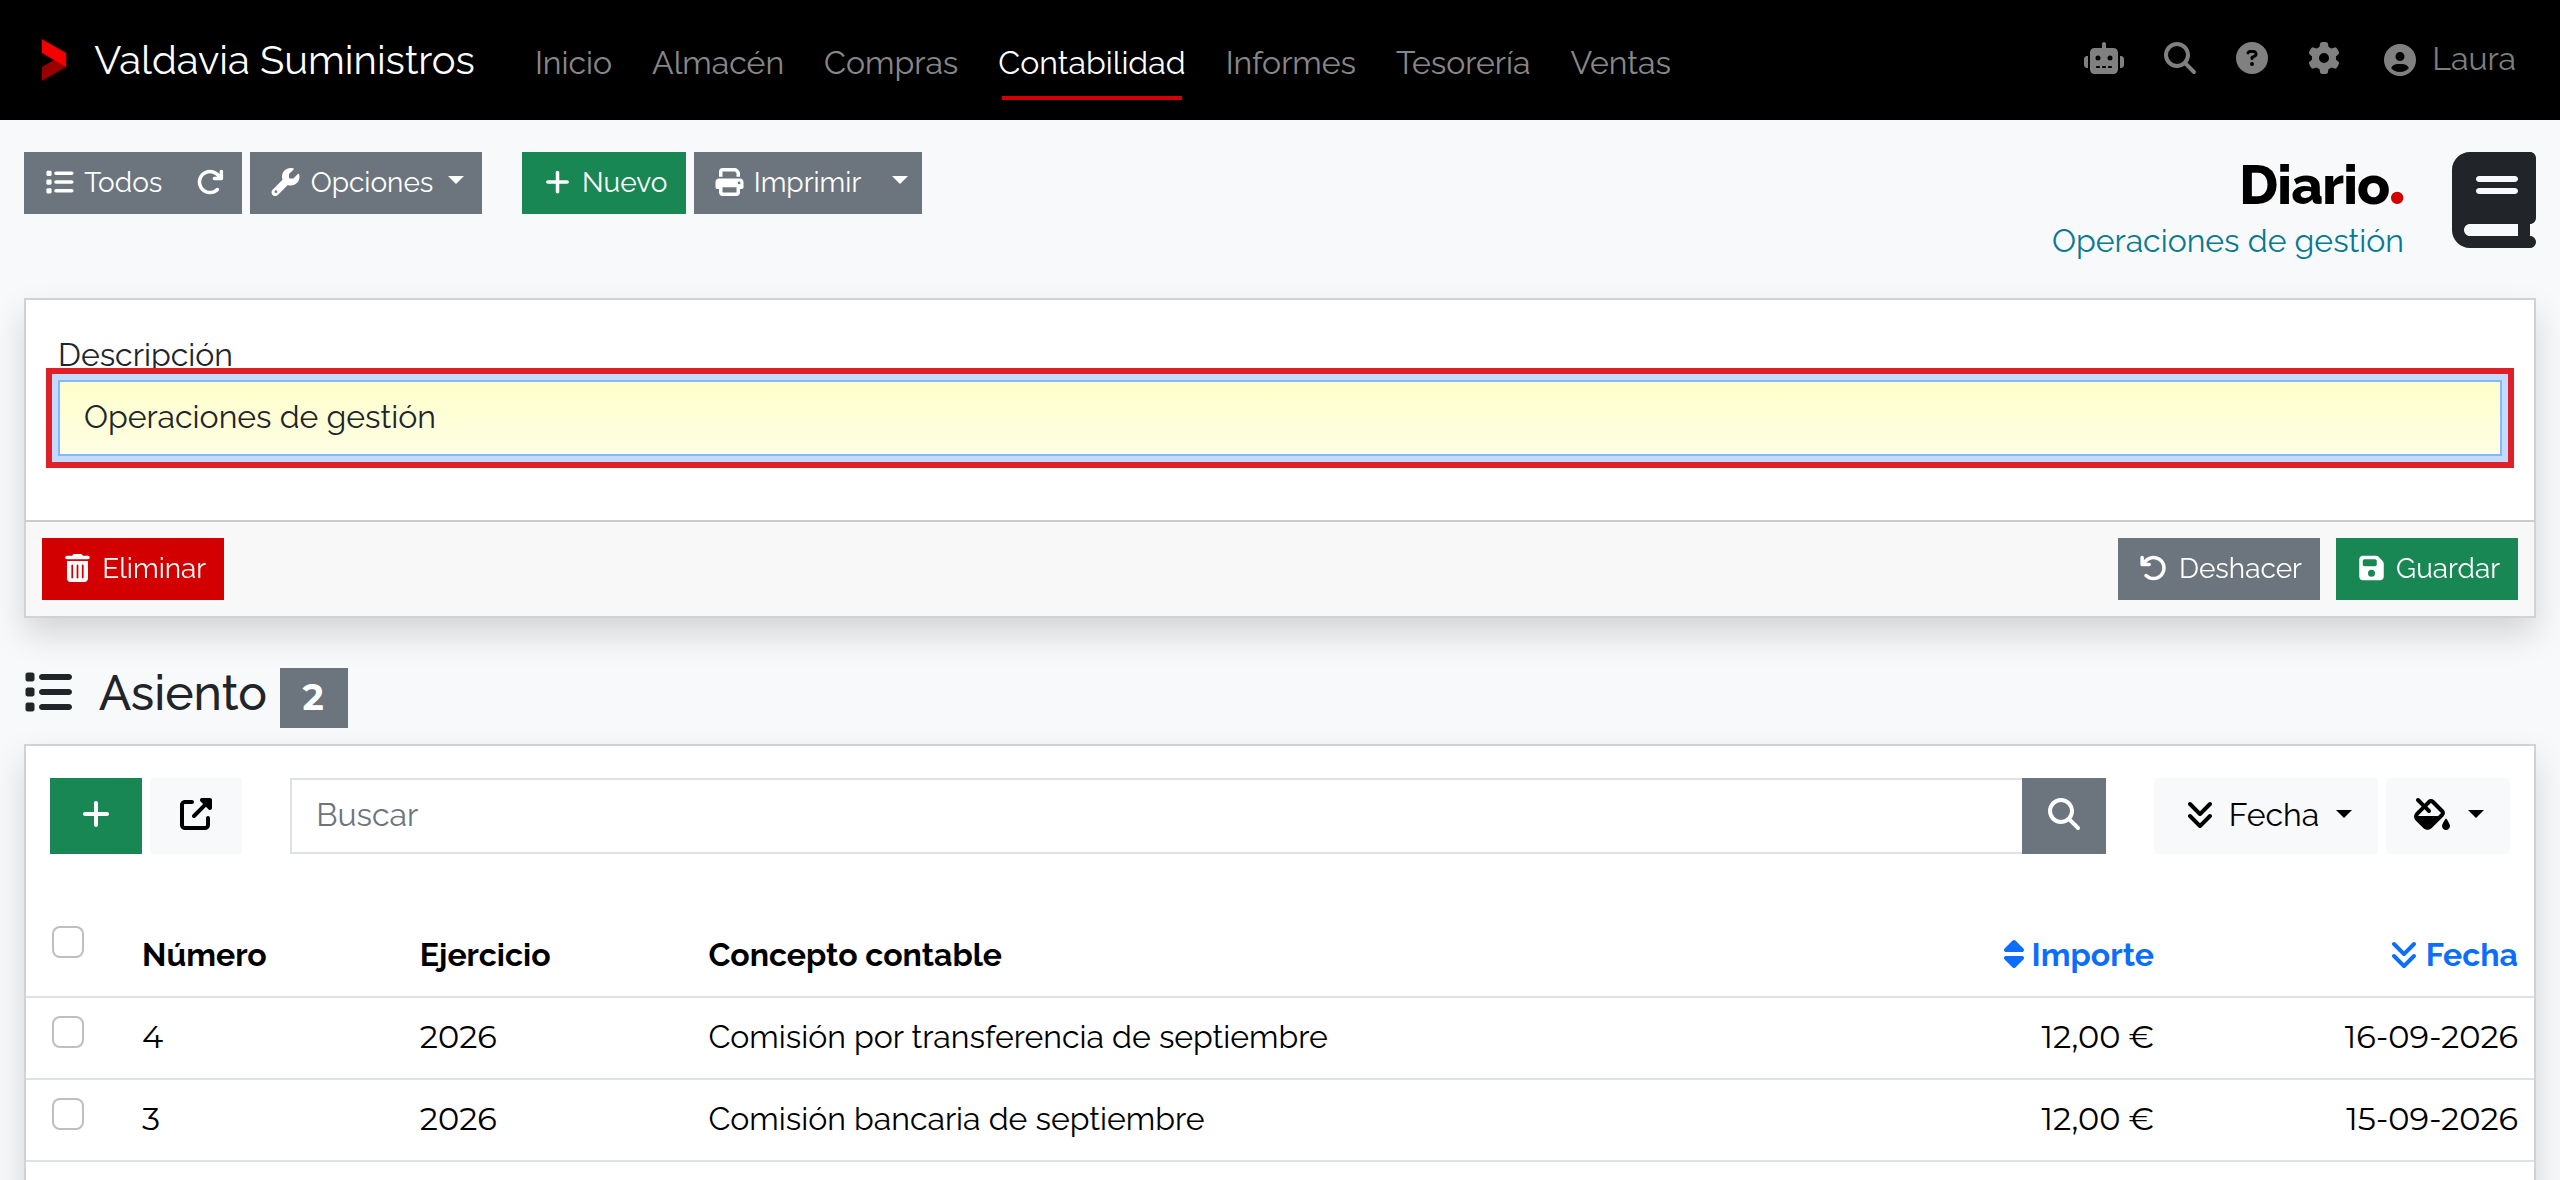The image size is (2560, 1180).
Task: Open the Contabilidad menu
Action: click(1091, 62)
